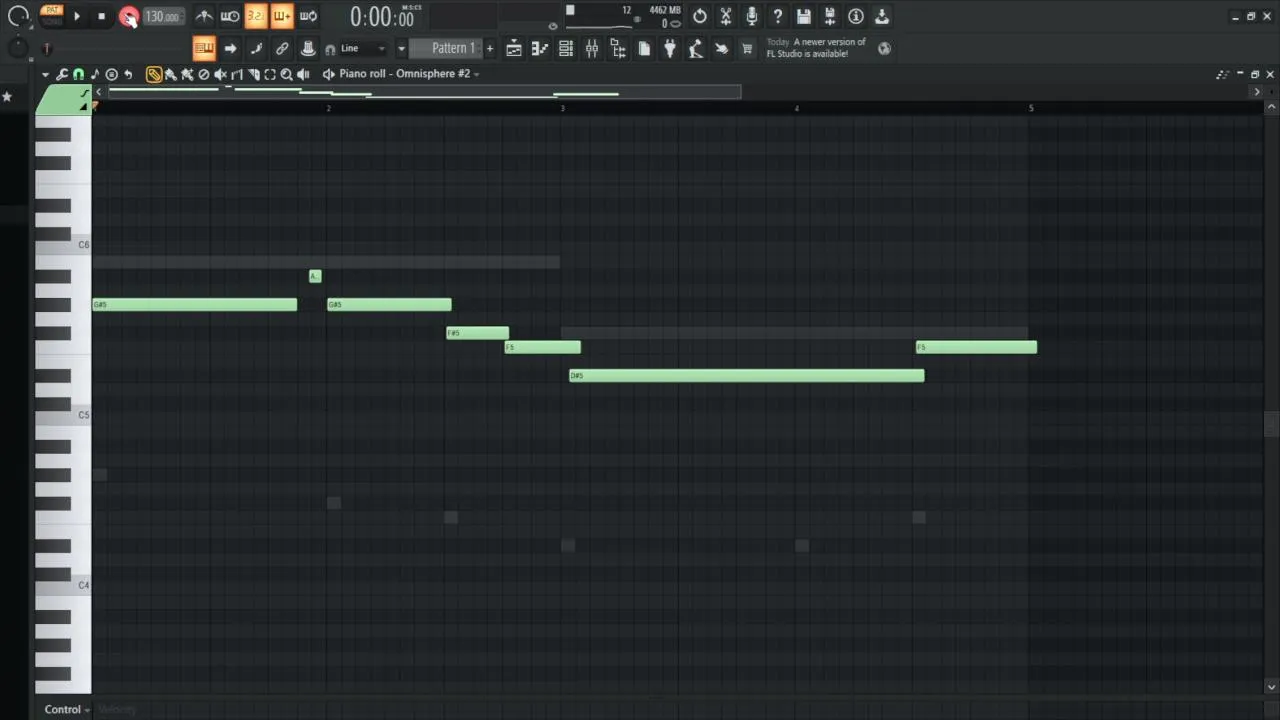Open the Control event lane dropdown
1280x720 pixels.
67,709
